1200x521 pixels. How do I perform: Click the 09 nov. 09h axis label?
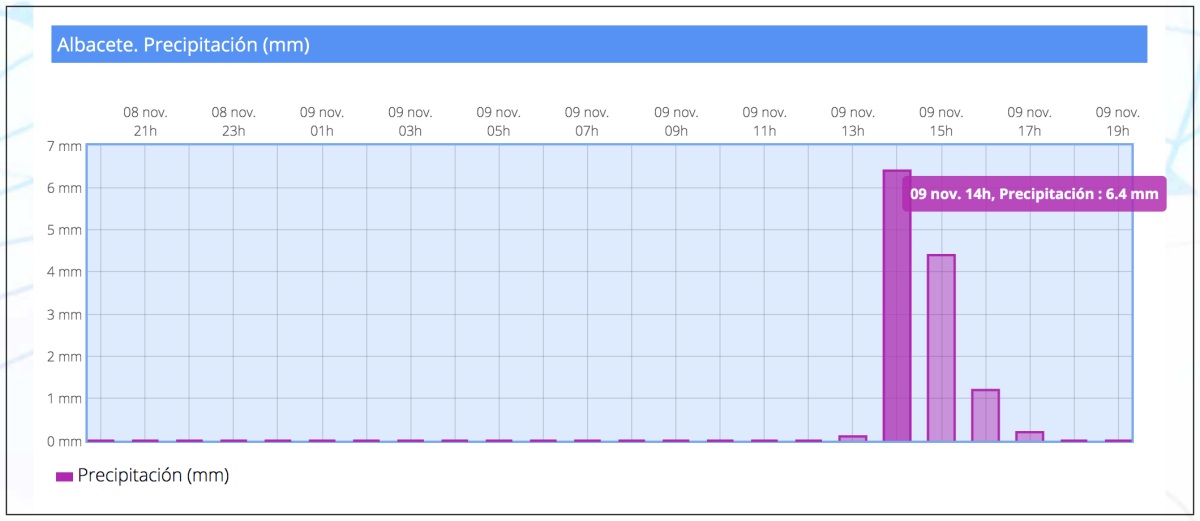coord(676,122)
